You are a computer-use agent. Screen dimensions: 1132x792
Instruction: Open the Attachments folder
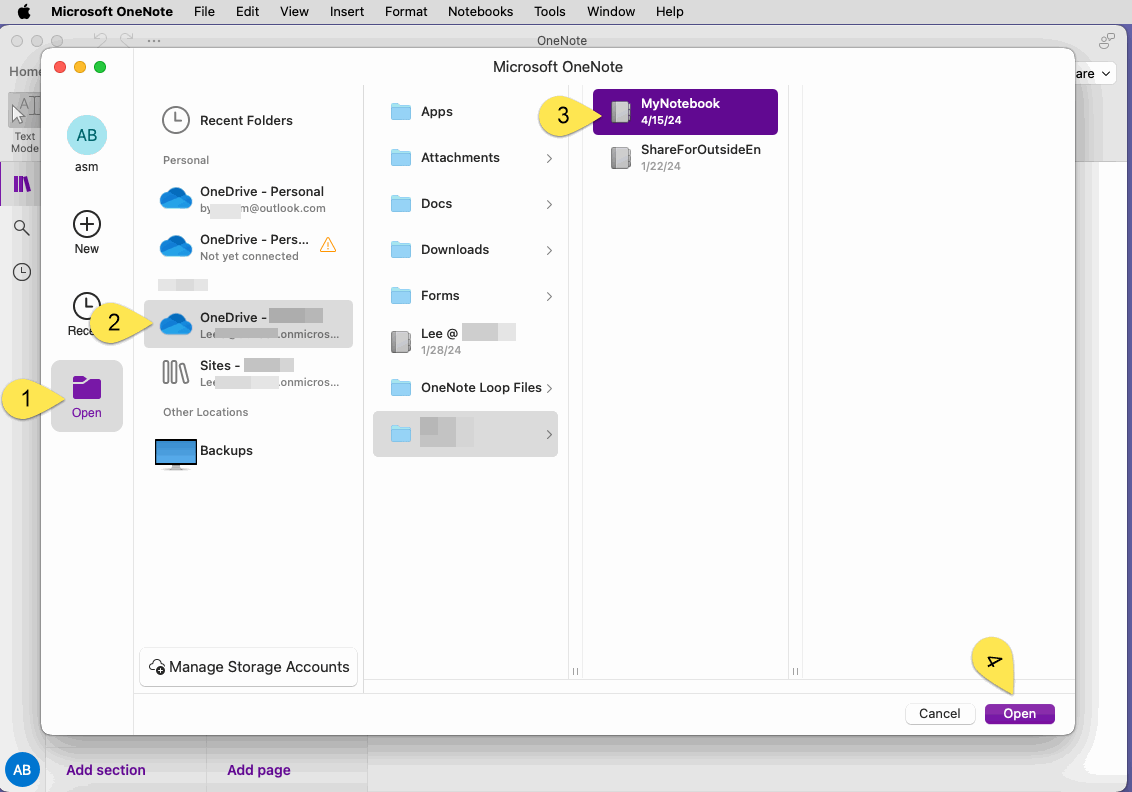[465, 158]
